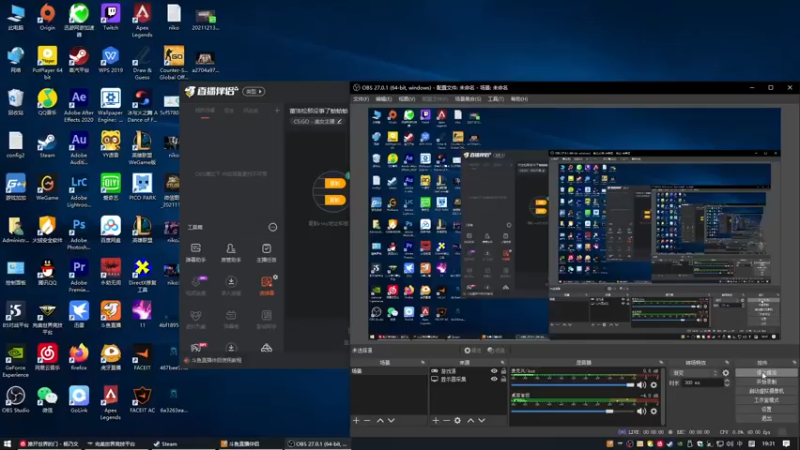Add a new source in OBS Sources panel
Image resolution: width=800 pixels, height=450 pixels.
[436, 420]
